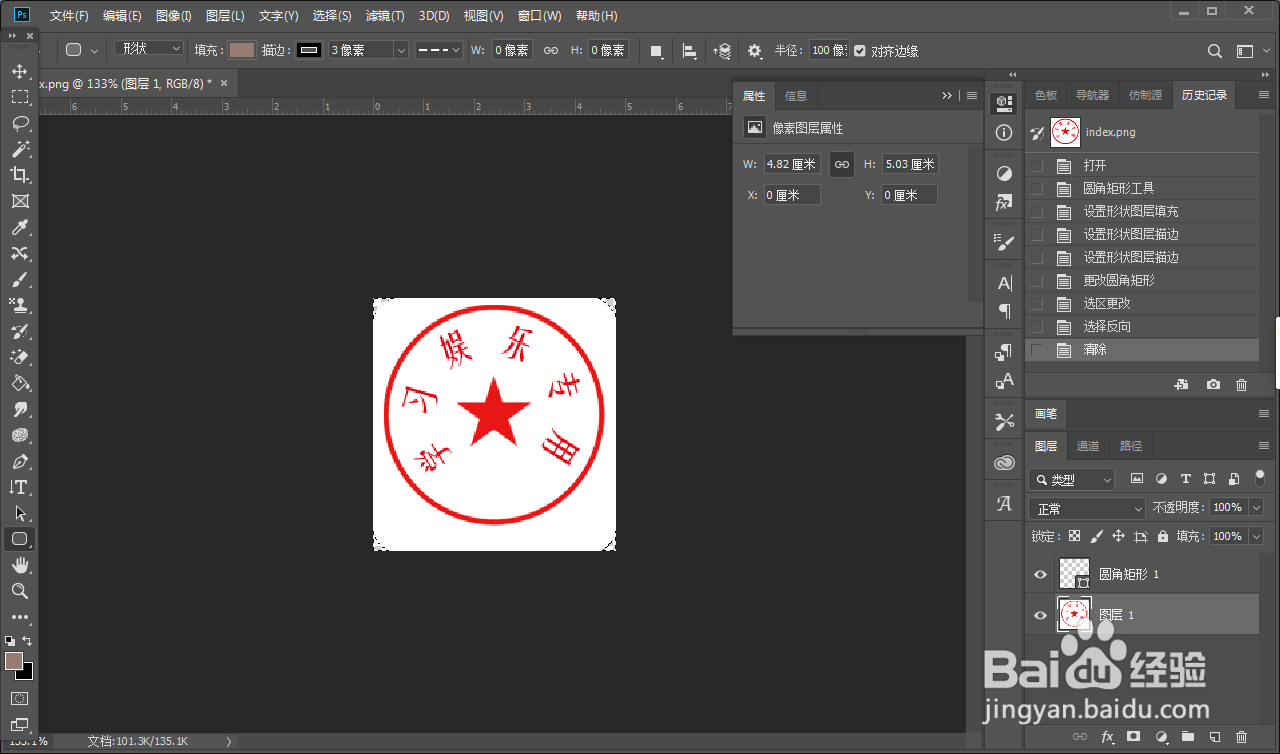Open the Layers panel menu
Image resolution: width=1280 pixels, height=754 pixels.
1263,445
